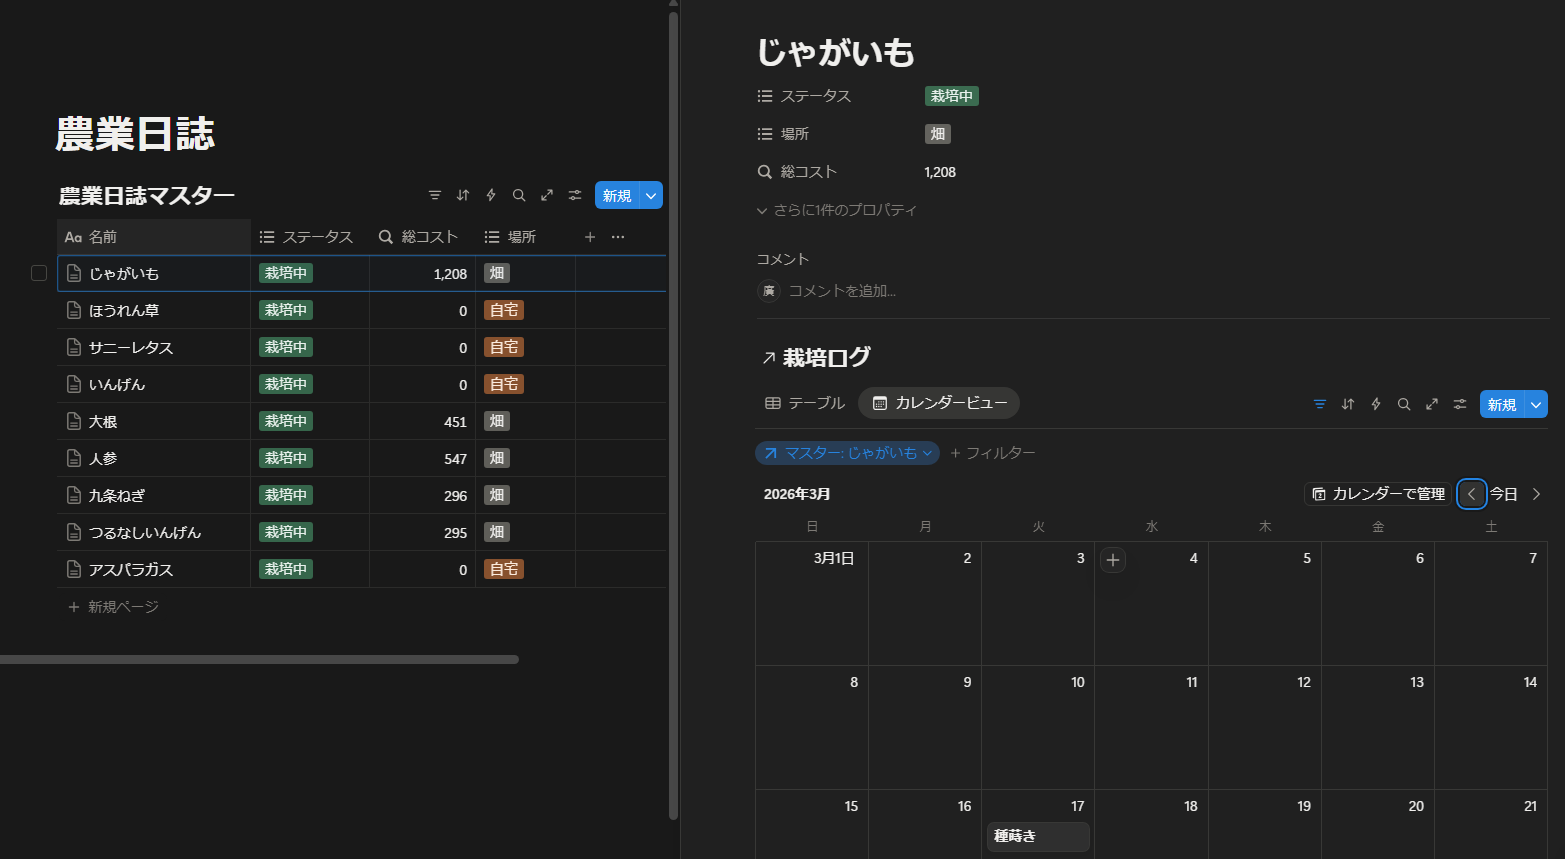Click search icon in 農業日誌マスター toolbar
Screen dimensions: 1565x859
click(519, 196)
